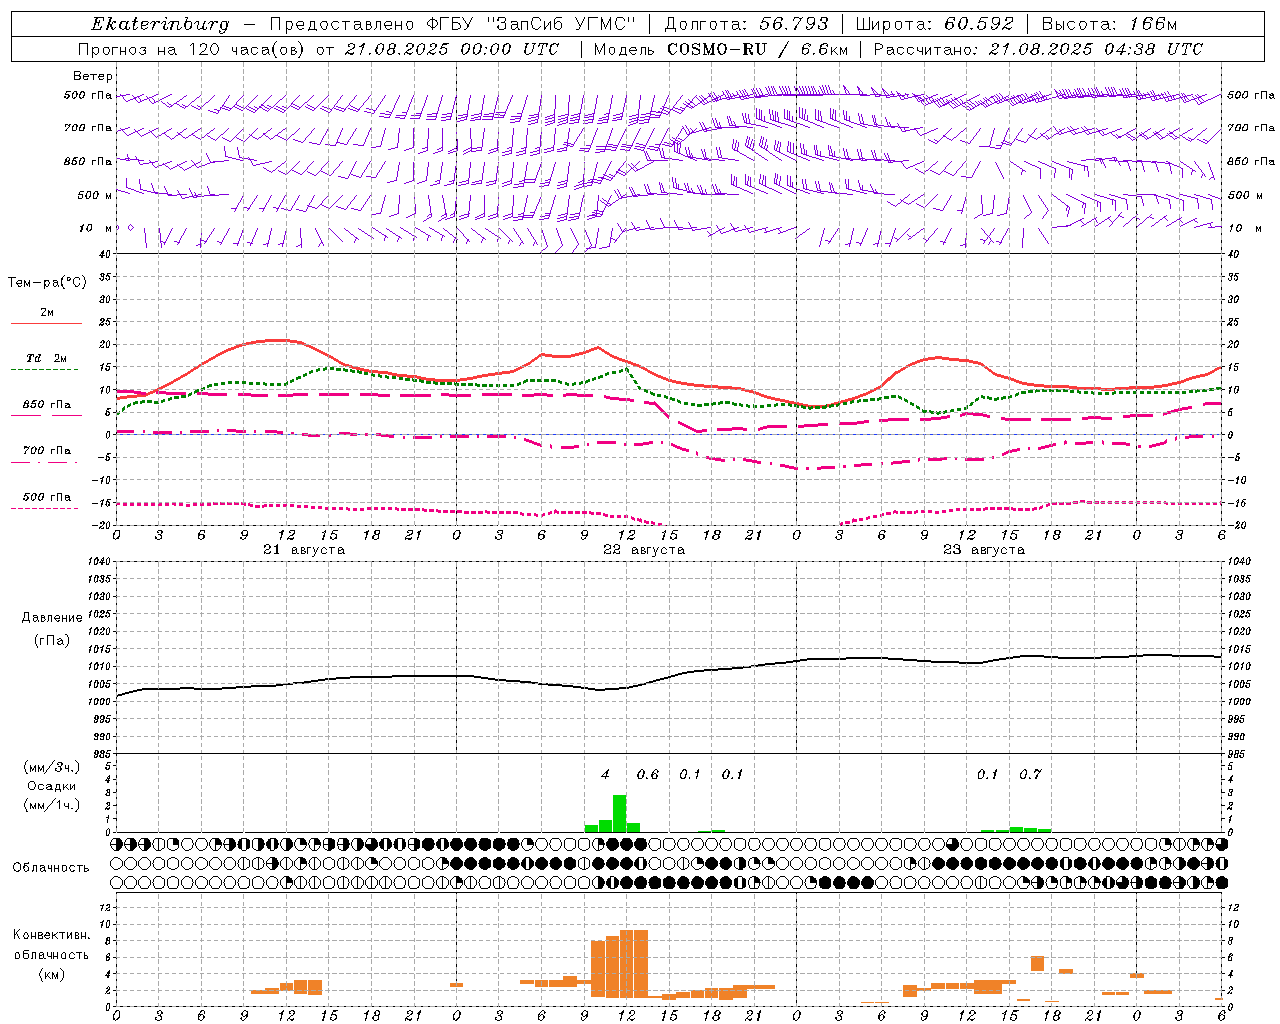
Task: Click the (гПа) unit under Давление
Action: [52, 640]
